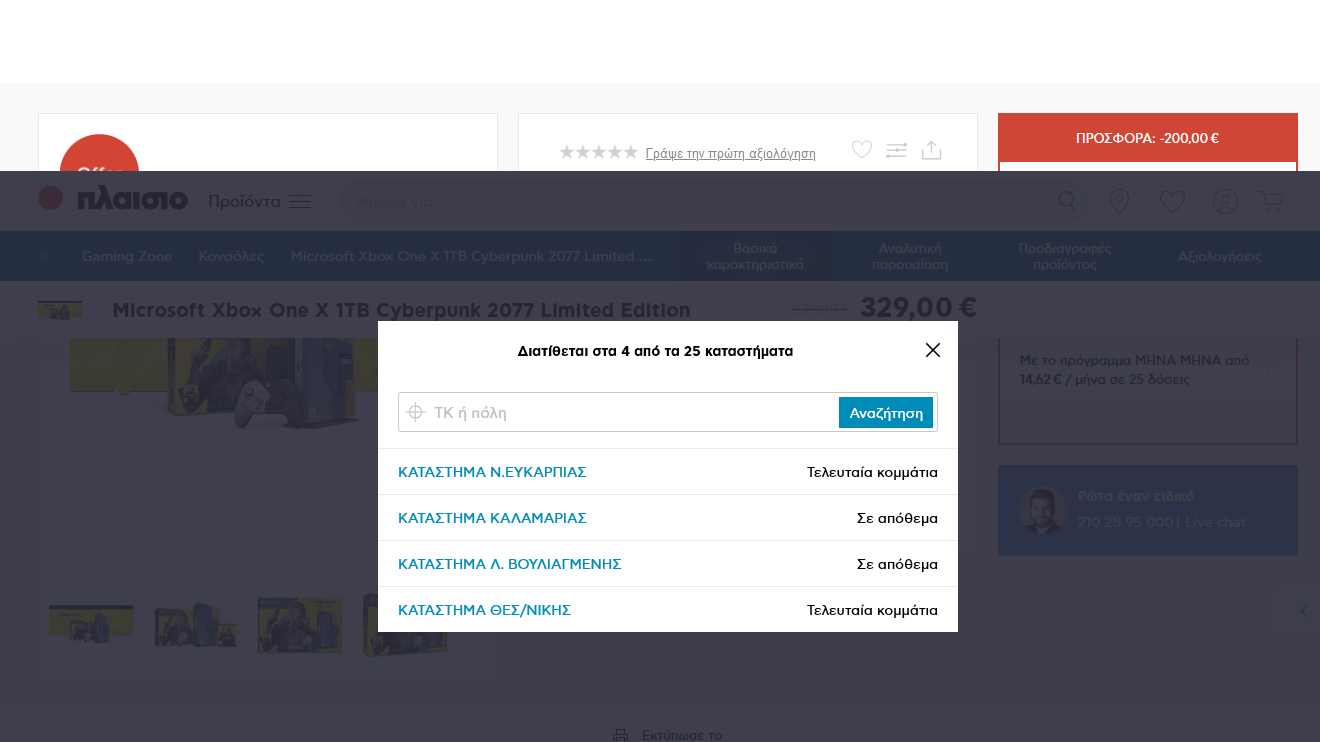Click the header search magnifier icon
Image resolution: width=1320 pixels, height=742 pixels.
pyautogui.click(x=1067, y=202)
